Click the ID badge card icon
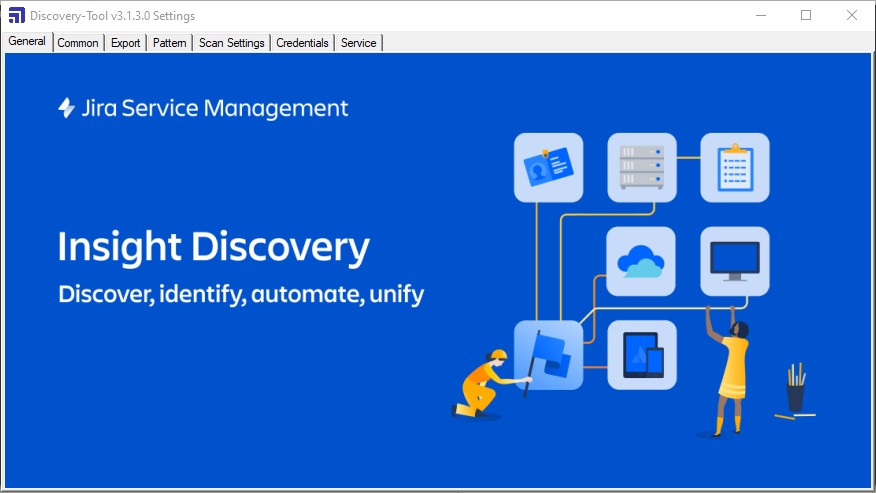876x493 pixels. click(549, 168)
